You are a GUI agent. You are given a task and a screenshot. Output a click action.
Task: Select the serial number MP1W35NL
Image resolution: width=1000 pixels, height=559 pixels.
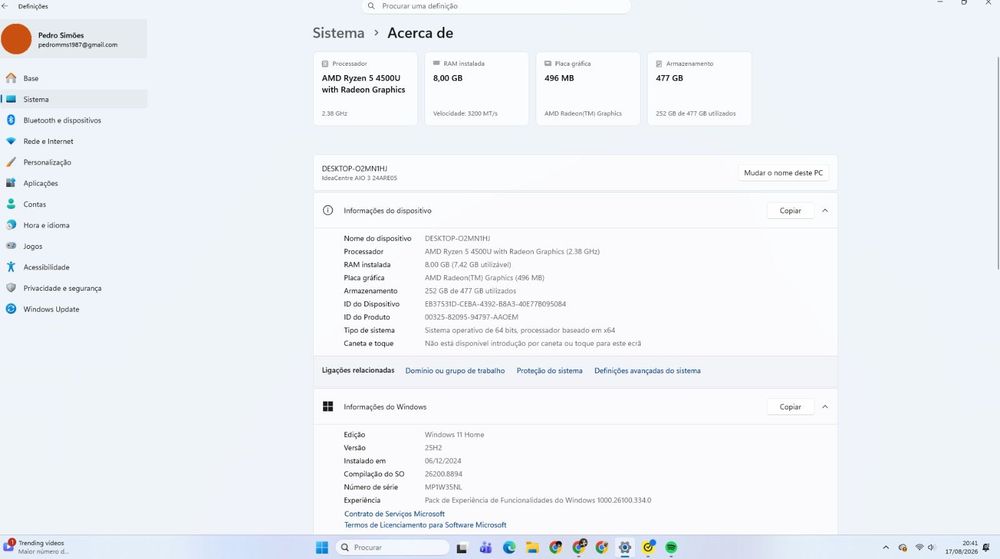pos(443,488)
